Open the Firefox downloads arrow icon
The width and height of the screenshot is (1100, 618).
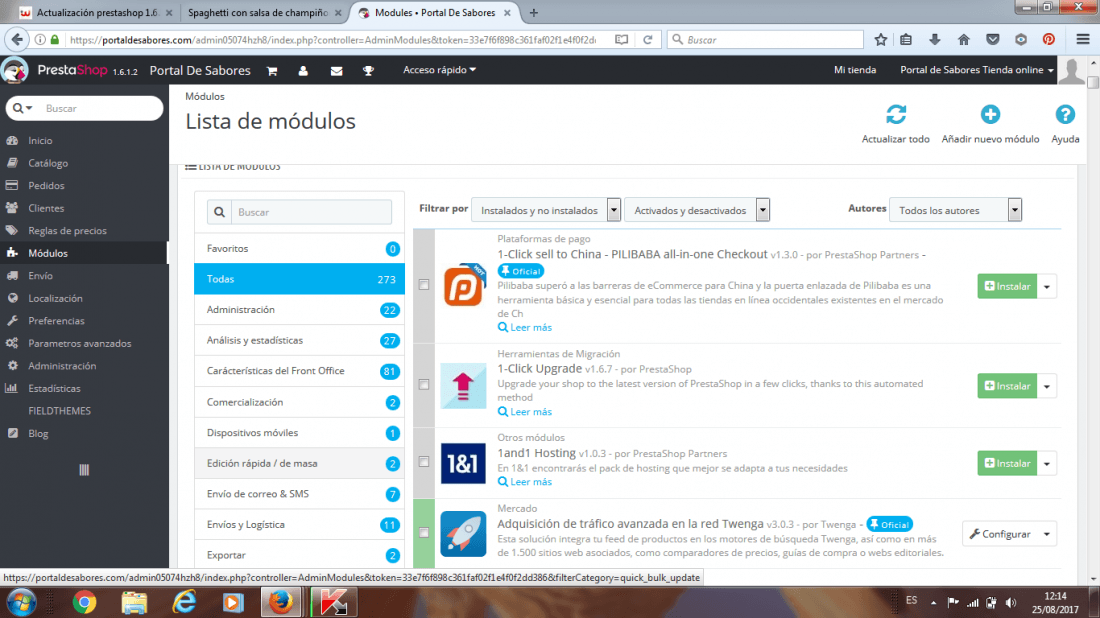tap(934, 40)
